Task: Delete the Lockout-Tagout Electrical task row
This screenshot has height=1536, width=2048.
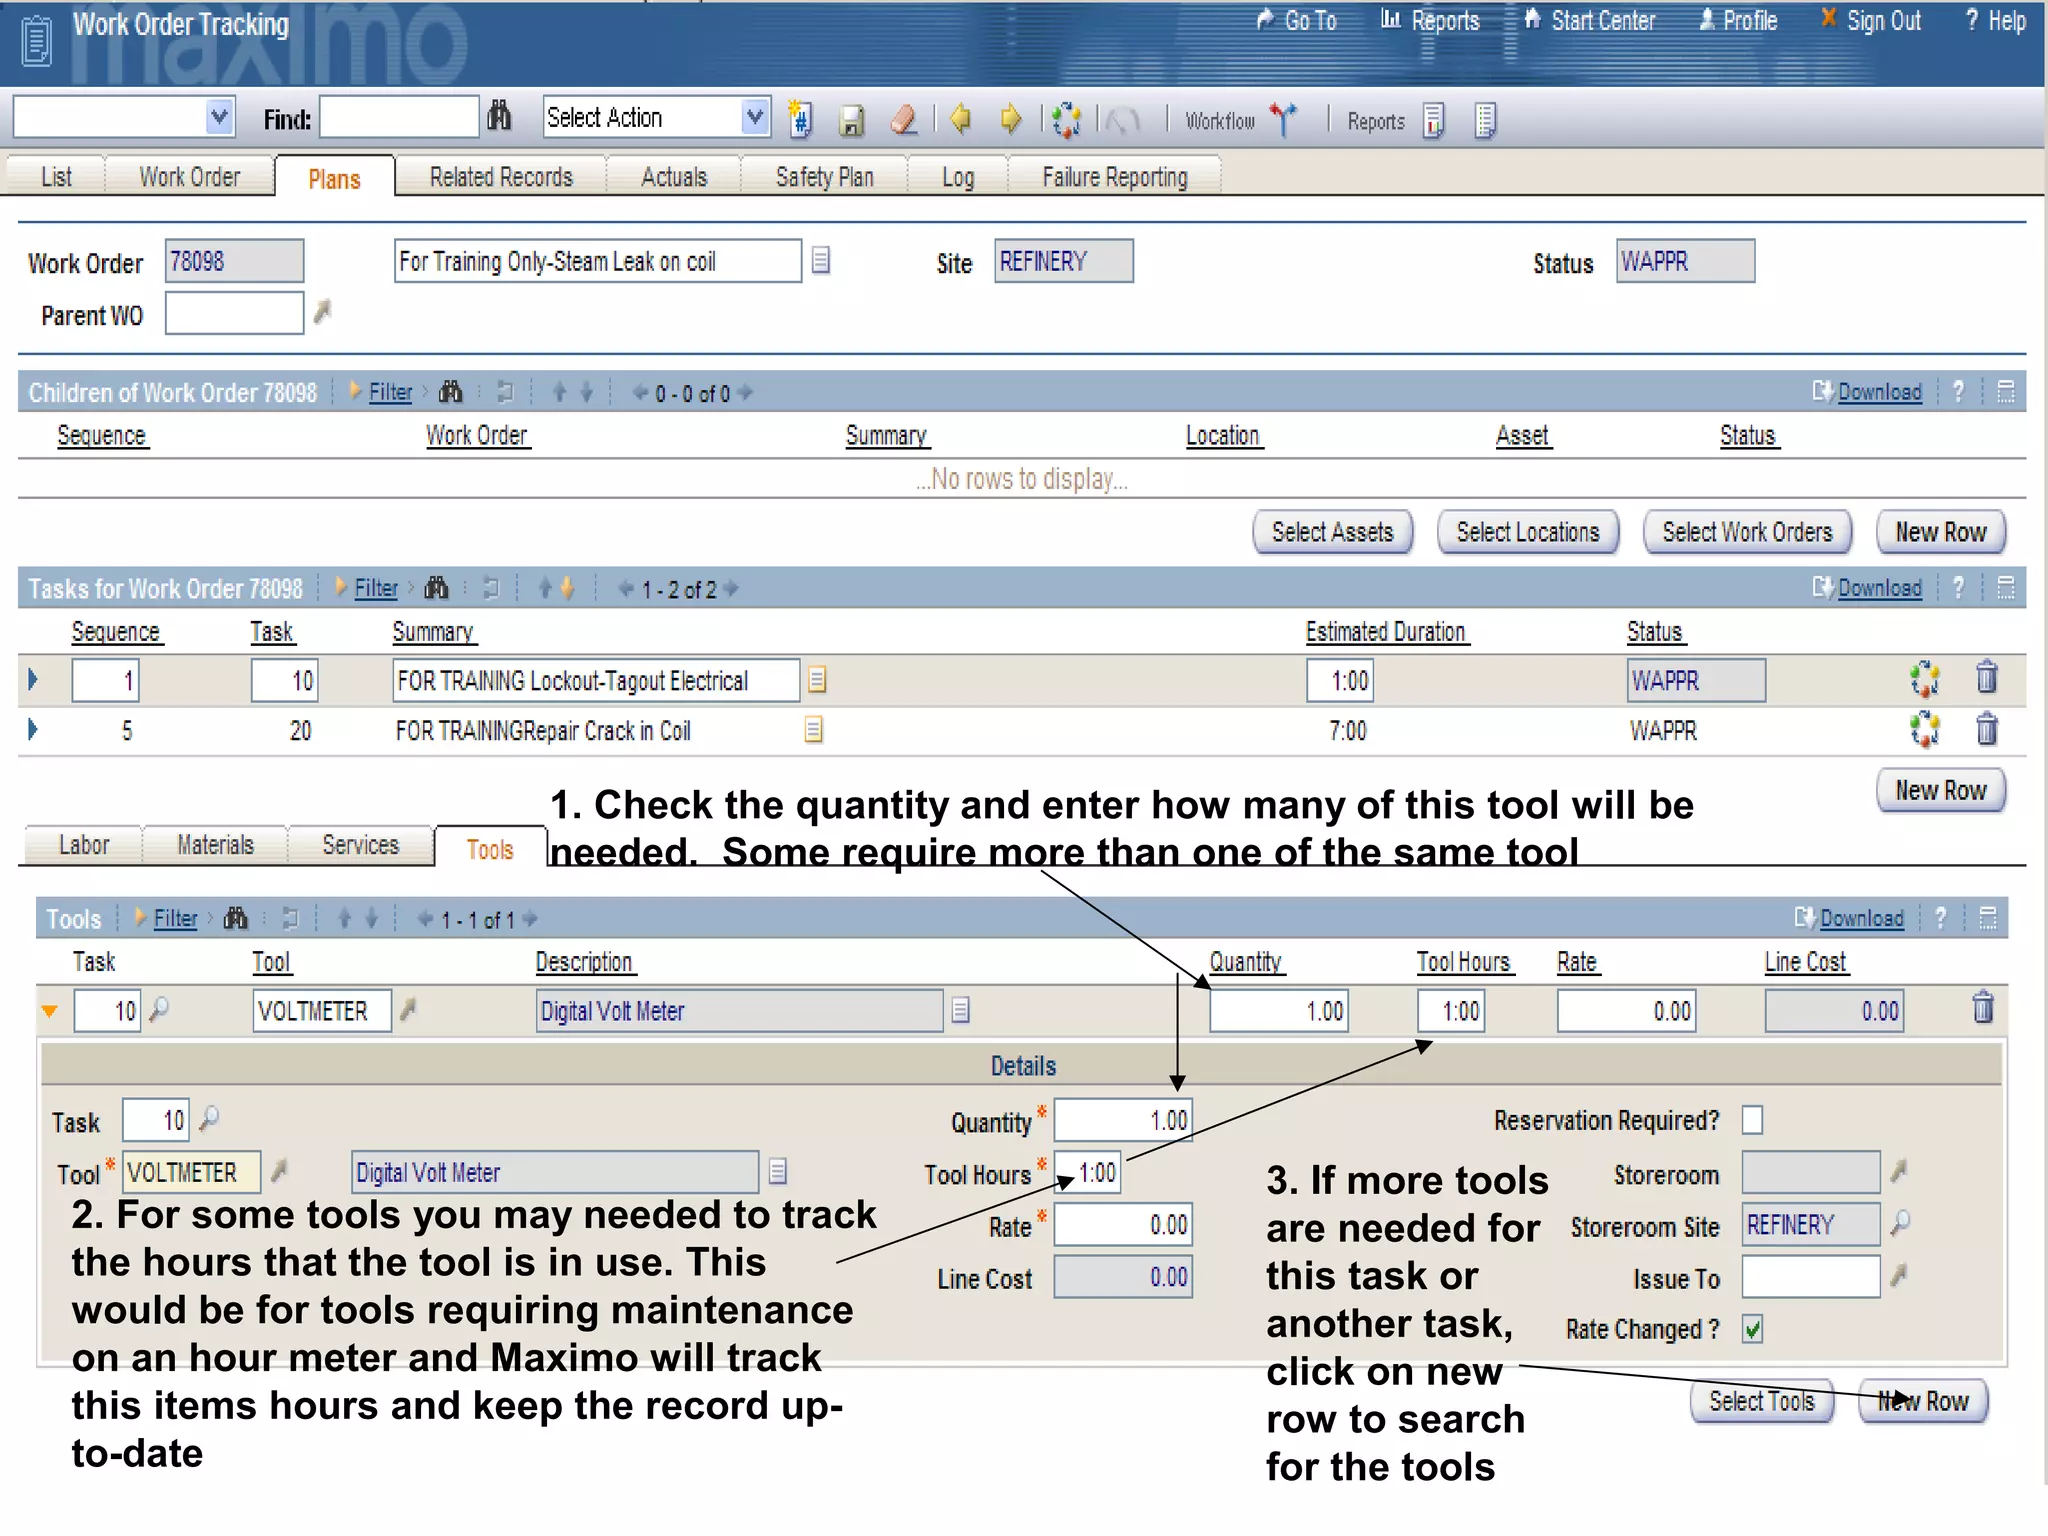Action: [1986, 679]
